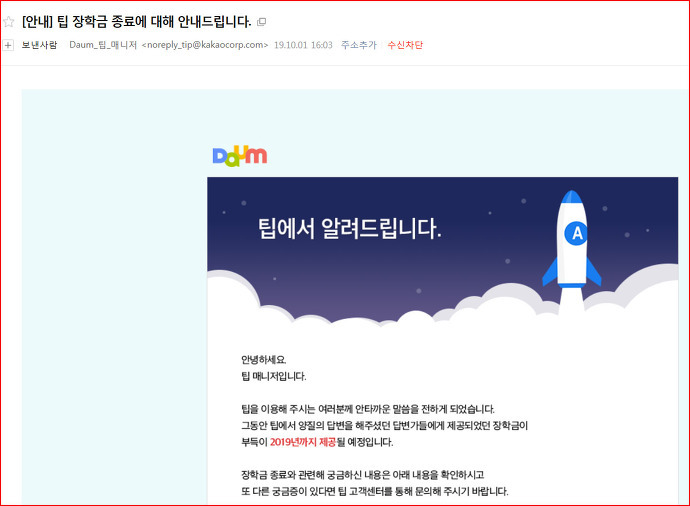Click the line starting 장학금 종료와 관련해
Viewport: 690px width, 506px height.
point(363,475)
